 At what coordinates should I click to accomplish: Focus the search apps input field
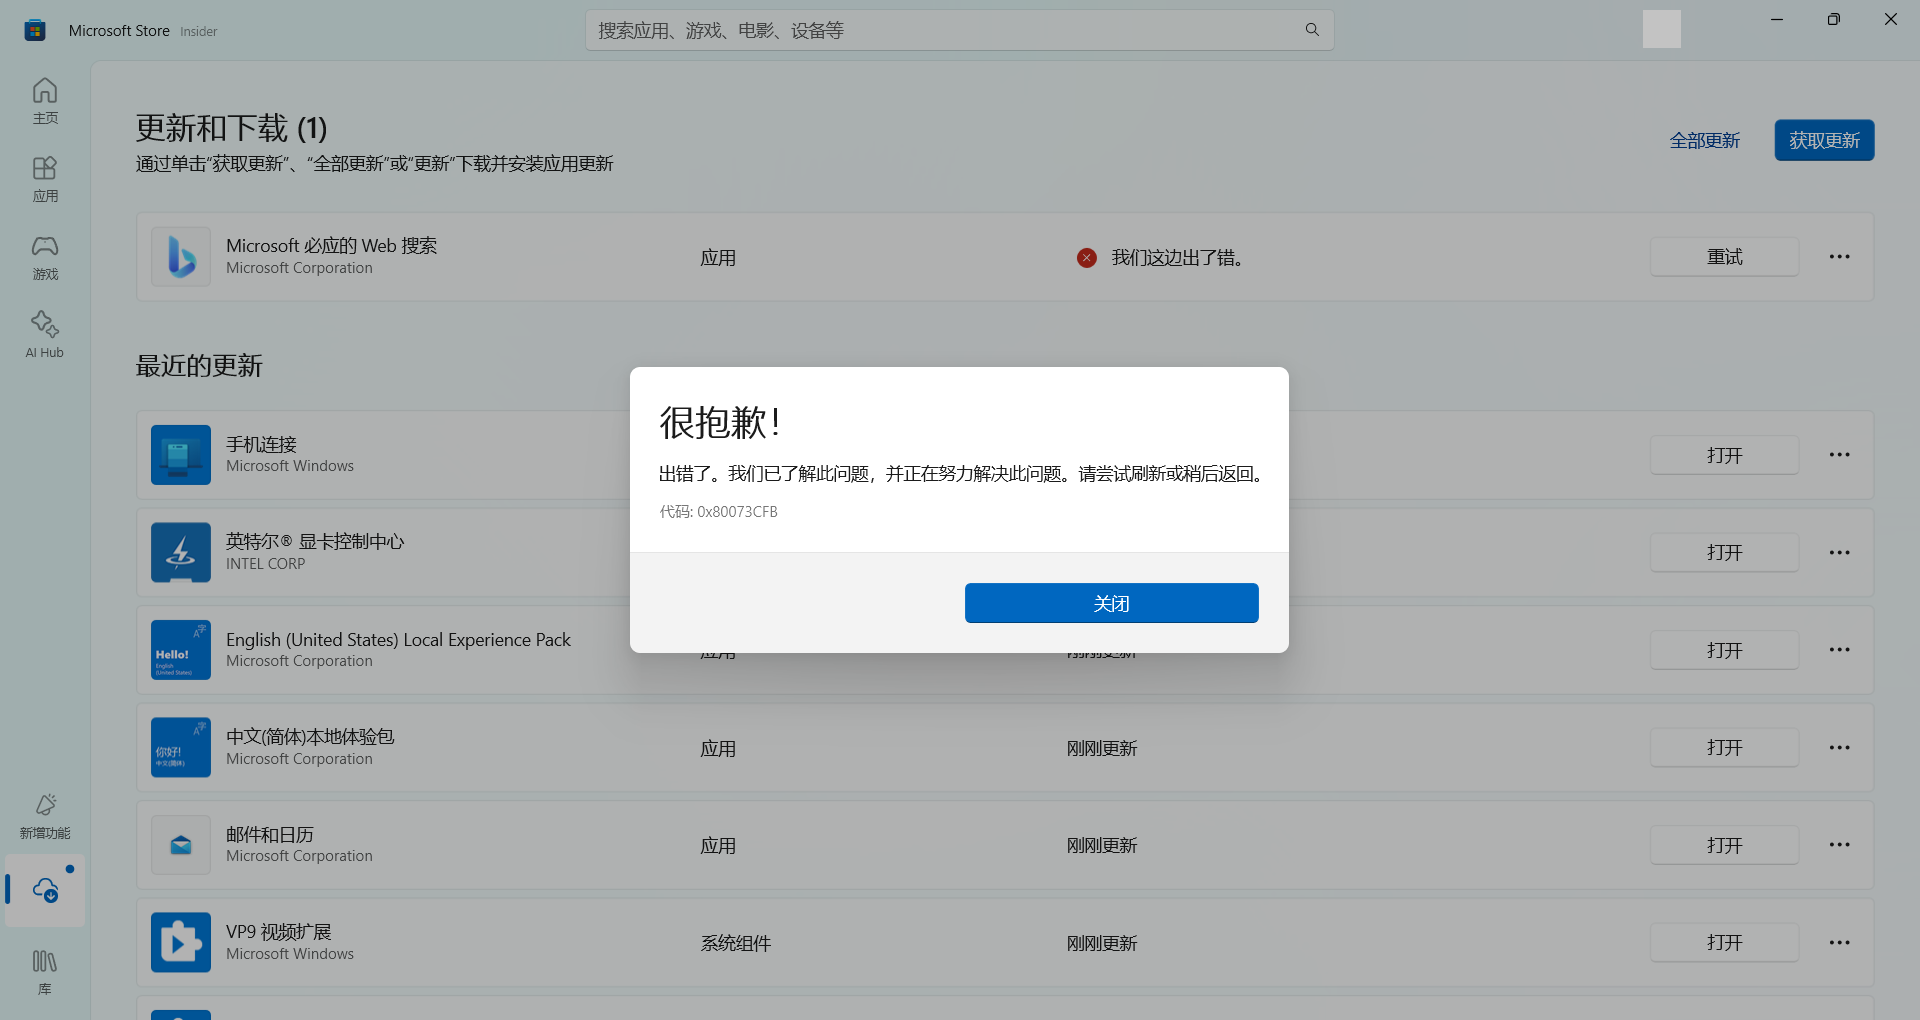(959, 30)
